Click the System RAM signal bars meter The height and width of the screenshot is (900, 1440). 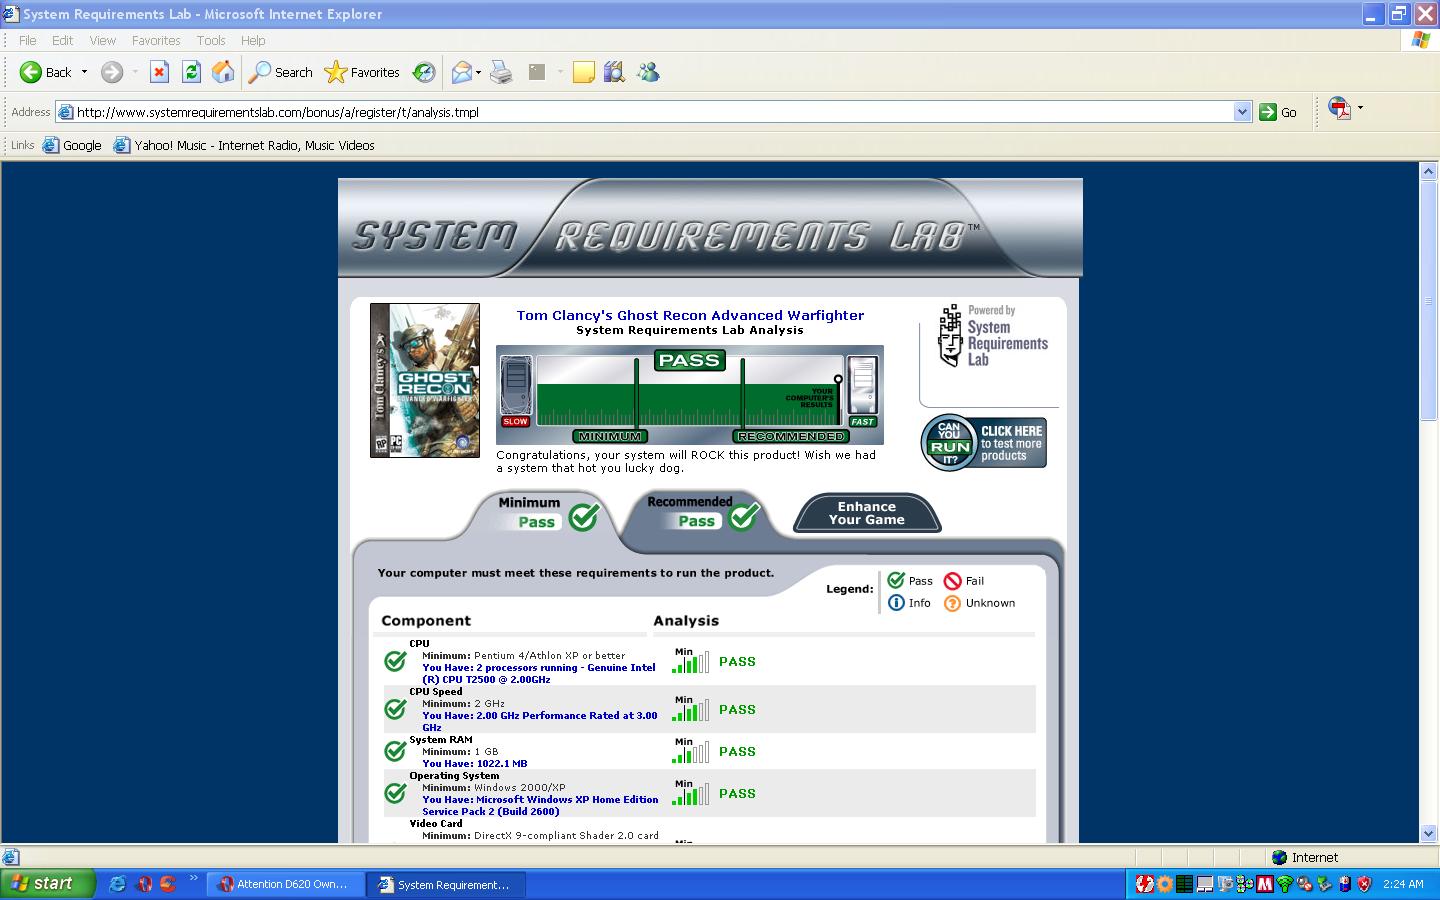[691, 751]
